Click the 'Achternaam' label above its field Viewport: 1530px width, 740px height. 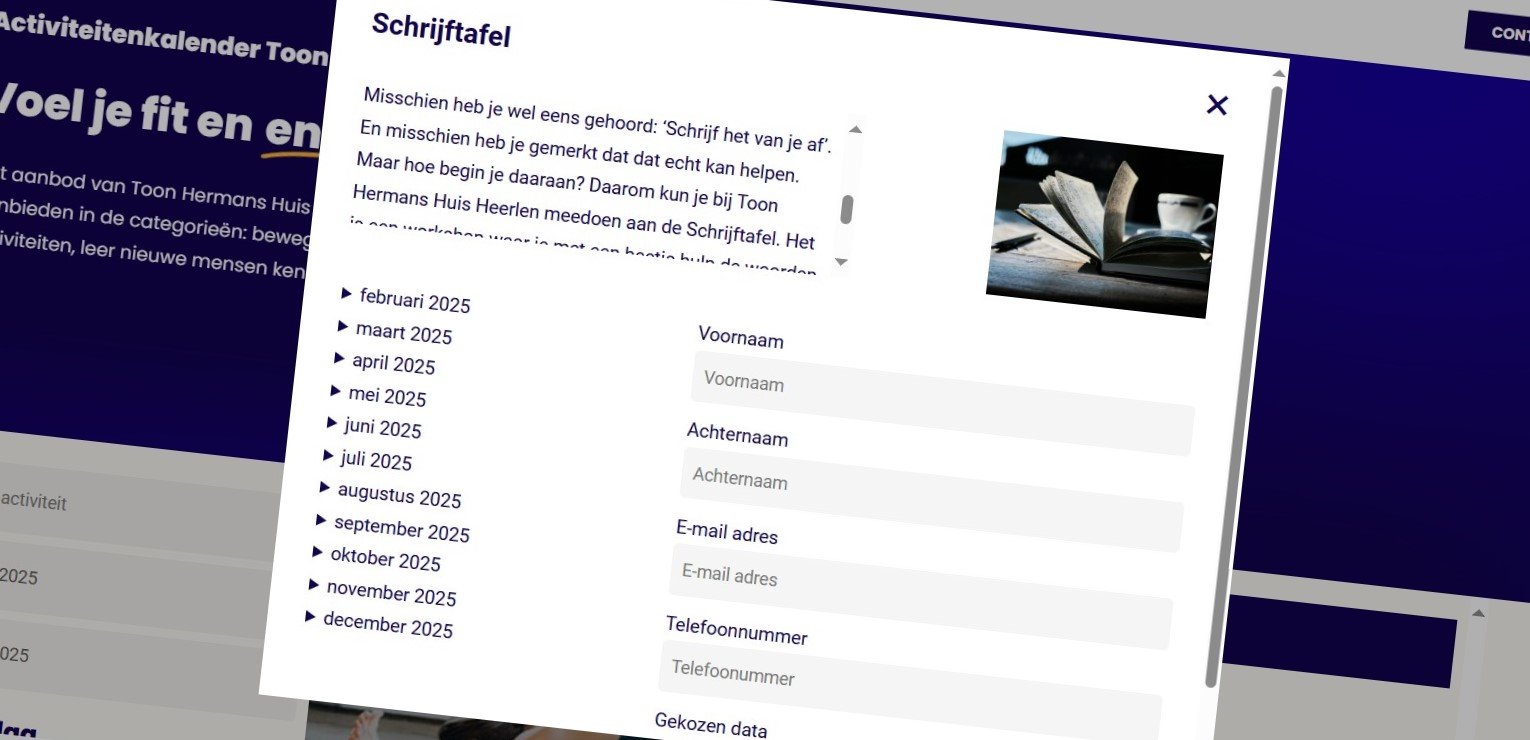click(x=738, y=435)
